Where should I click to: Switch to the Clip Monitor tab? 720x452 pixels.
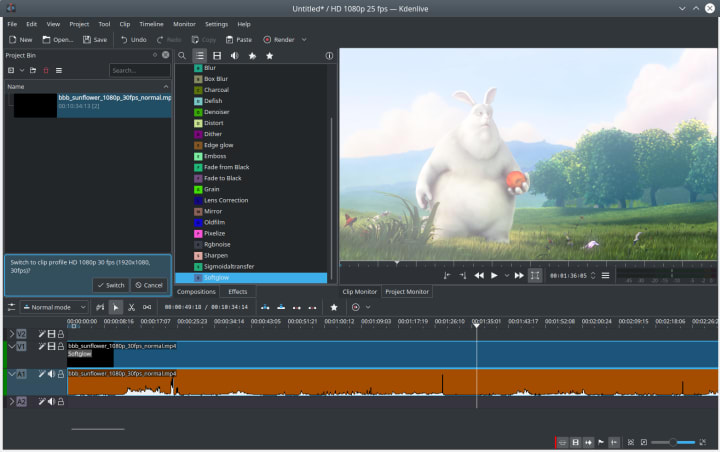click(x=359, y=292)
